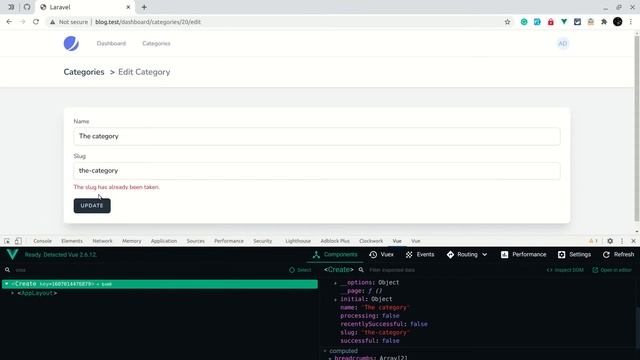The height and width of the screenshot is (360, 640).
Task: Click the page vertical scrollbar
Action: 637,129
